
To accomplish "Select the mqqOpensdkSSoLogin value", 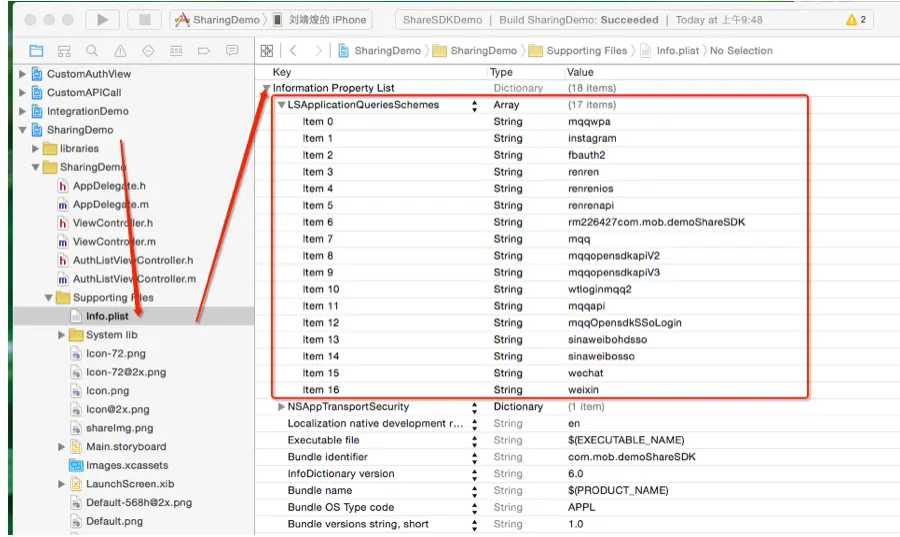I will click(624, 322).
